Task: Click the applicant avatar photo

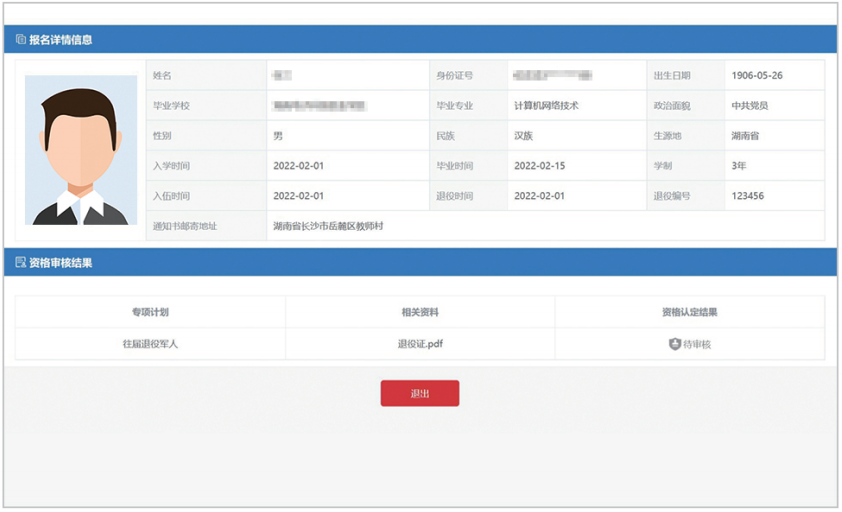Action: tap(81, 150)
